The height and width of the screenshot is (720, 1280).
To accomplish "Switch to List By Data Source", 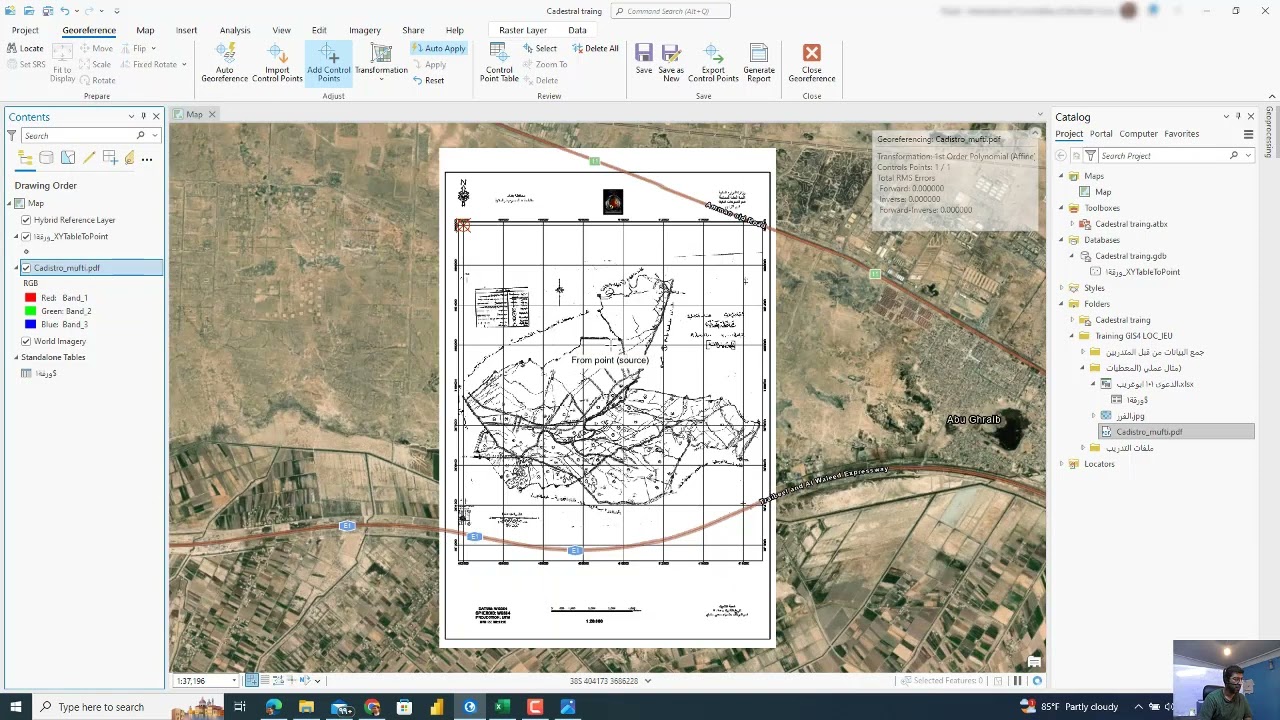I will (x=46, y=158).
